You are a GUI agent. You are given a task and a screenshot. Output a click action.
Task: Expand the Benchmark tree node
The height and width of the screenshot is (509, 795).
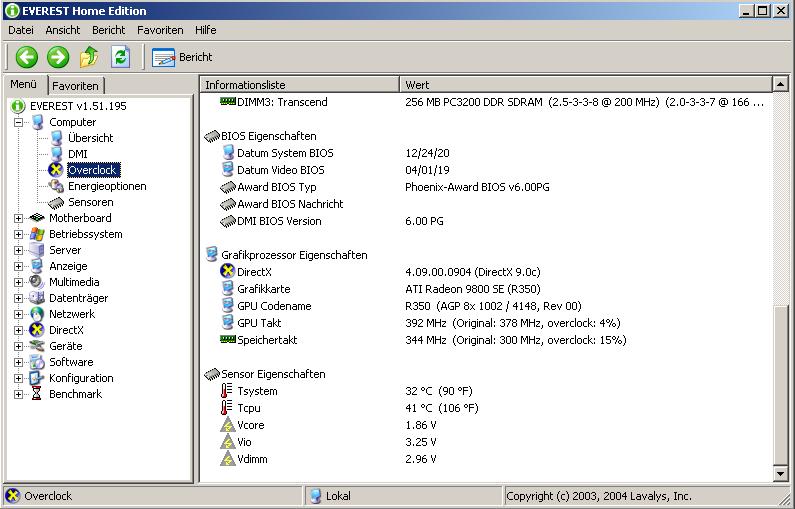pyautogui.click(x=18, y=394)
